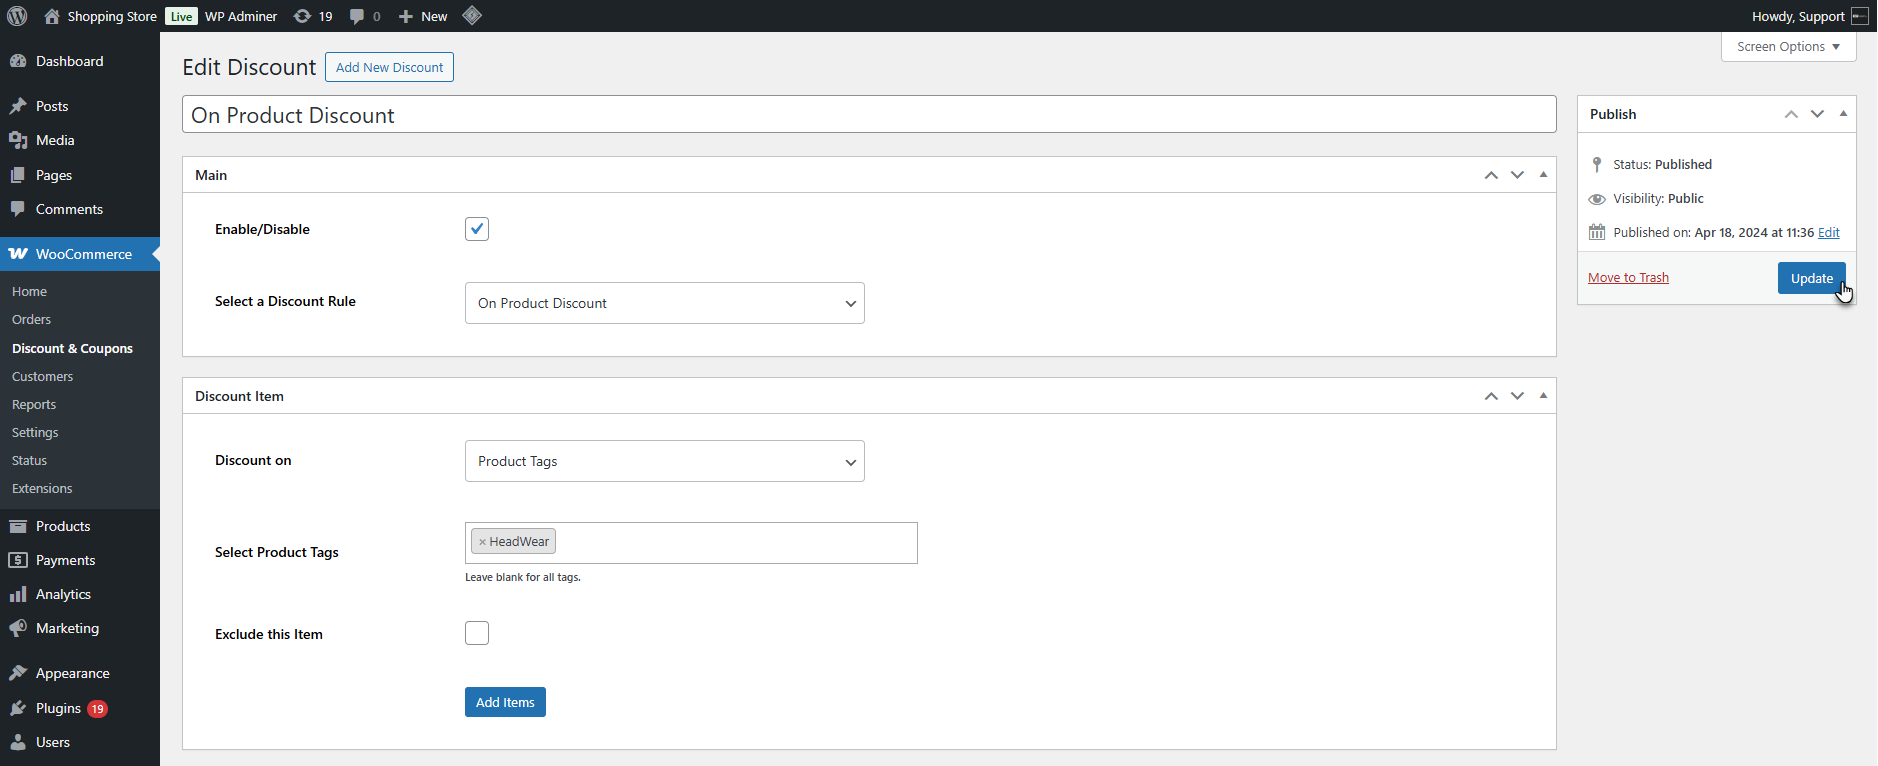Click the Visibility eye icon in Publish box
1878x766 pixels.
click(1597, 199)
